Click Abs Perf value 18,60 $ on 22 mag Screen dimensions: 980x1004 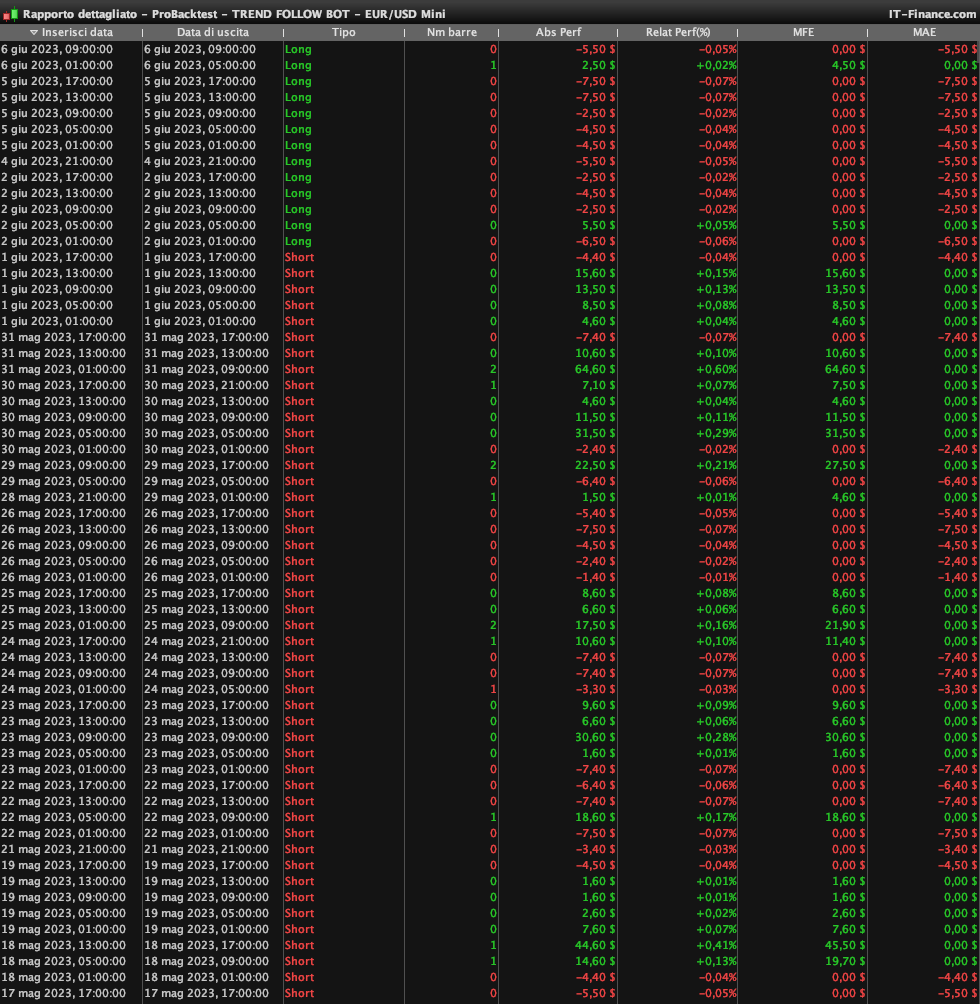click(x=595, y=818)
